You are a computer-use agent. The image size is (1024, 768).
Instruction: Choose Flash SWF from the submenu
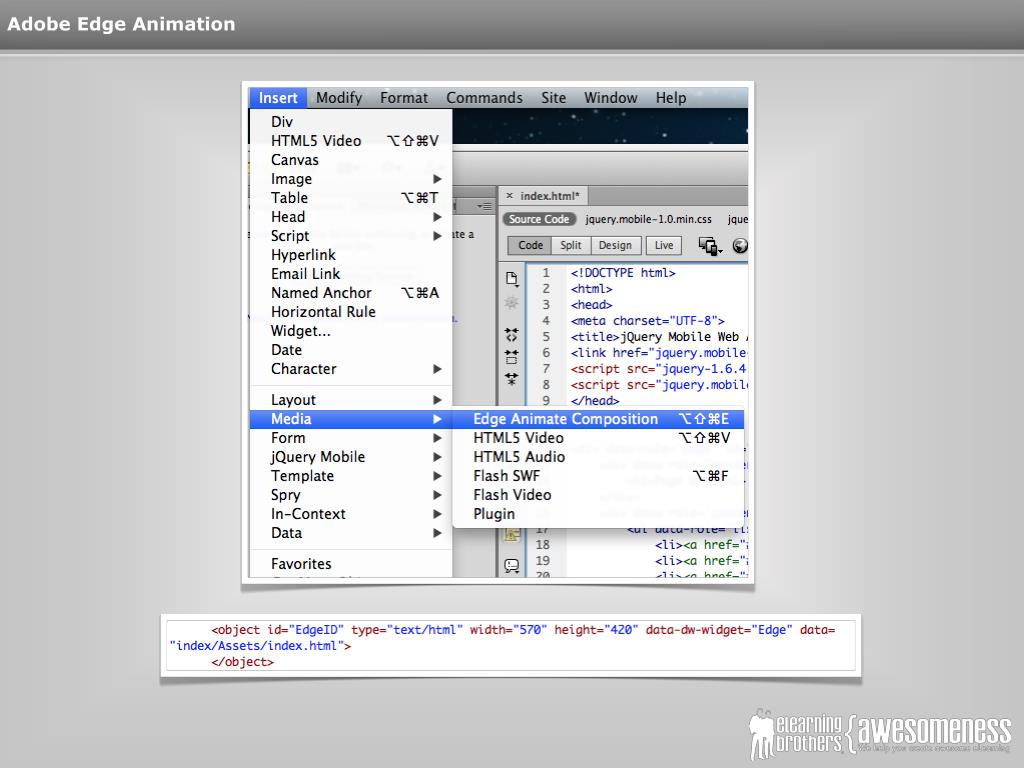[598, 476]
